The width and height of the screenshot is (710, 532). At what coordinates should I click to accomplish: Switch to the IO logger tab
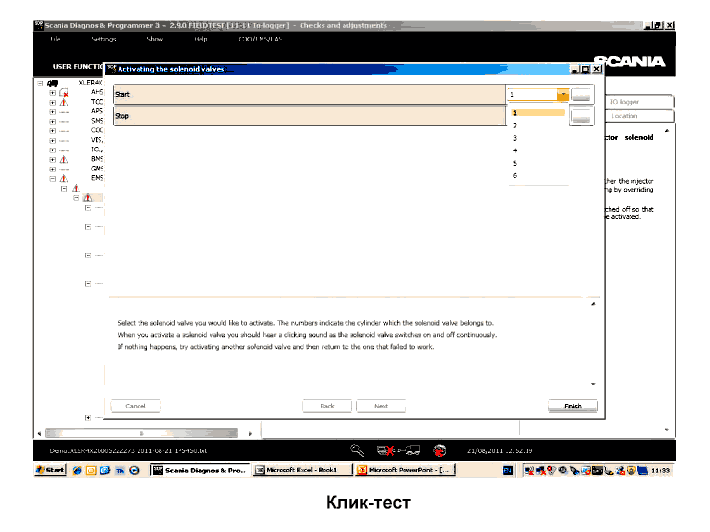[624, 101]
